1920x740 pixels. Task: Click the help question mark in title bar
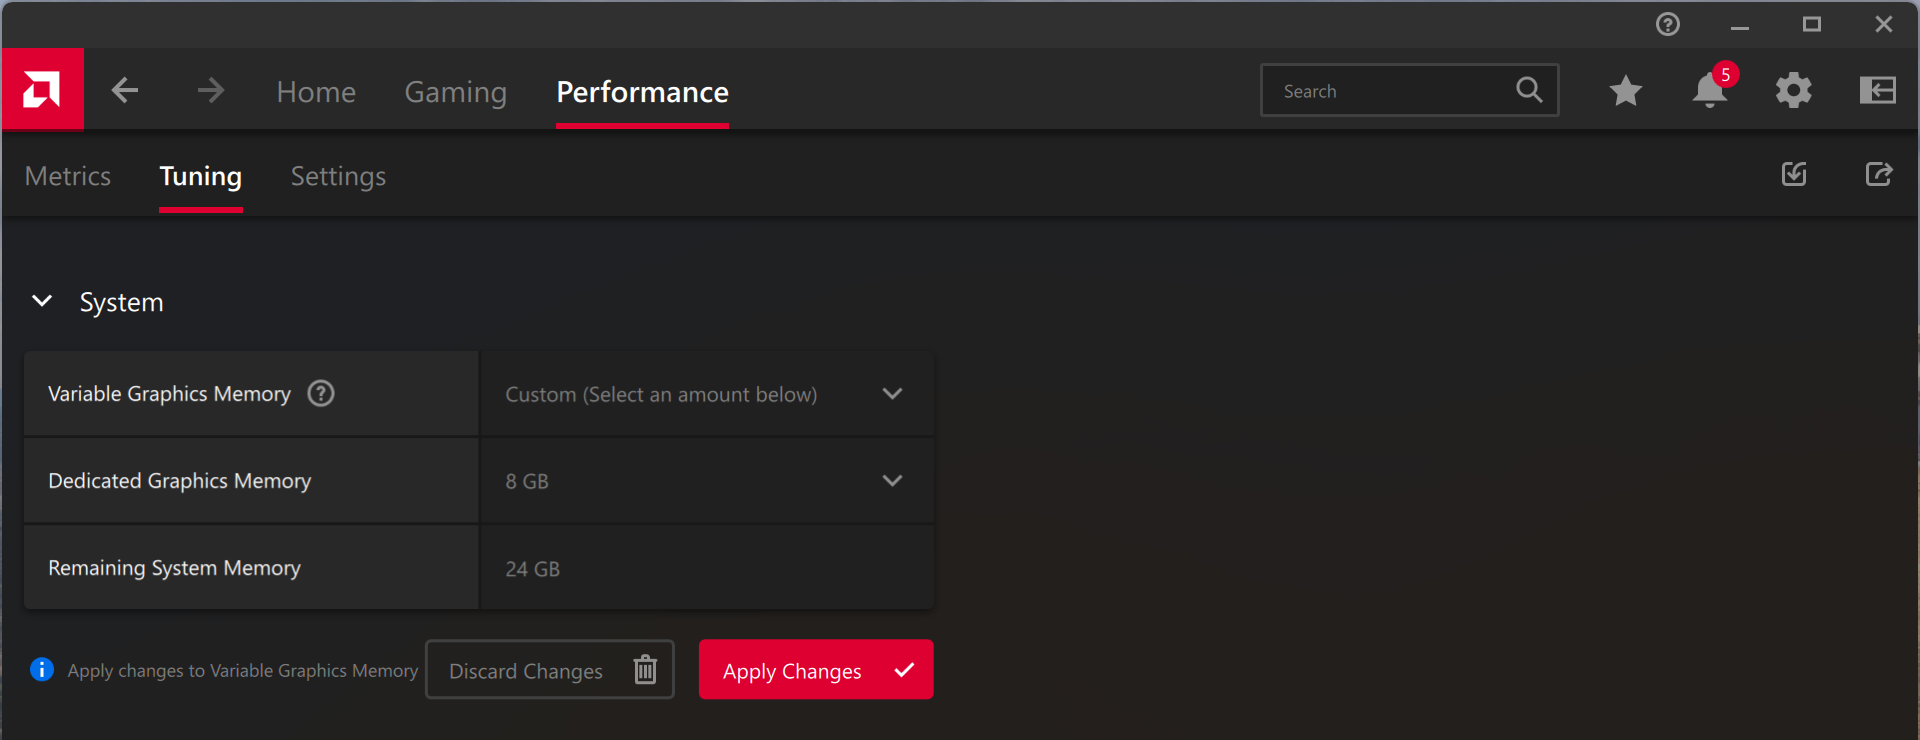[1667, 24]
